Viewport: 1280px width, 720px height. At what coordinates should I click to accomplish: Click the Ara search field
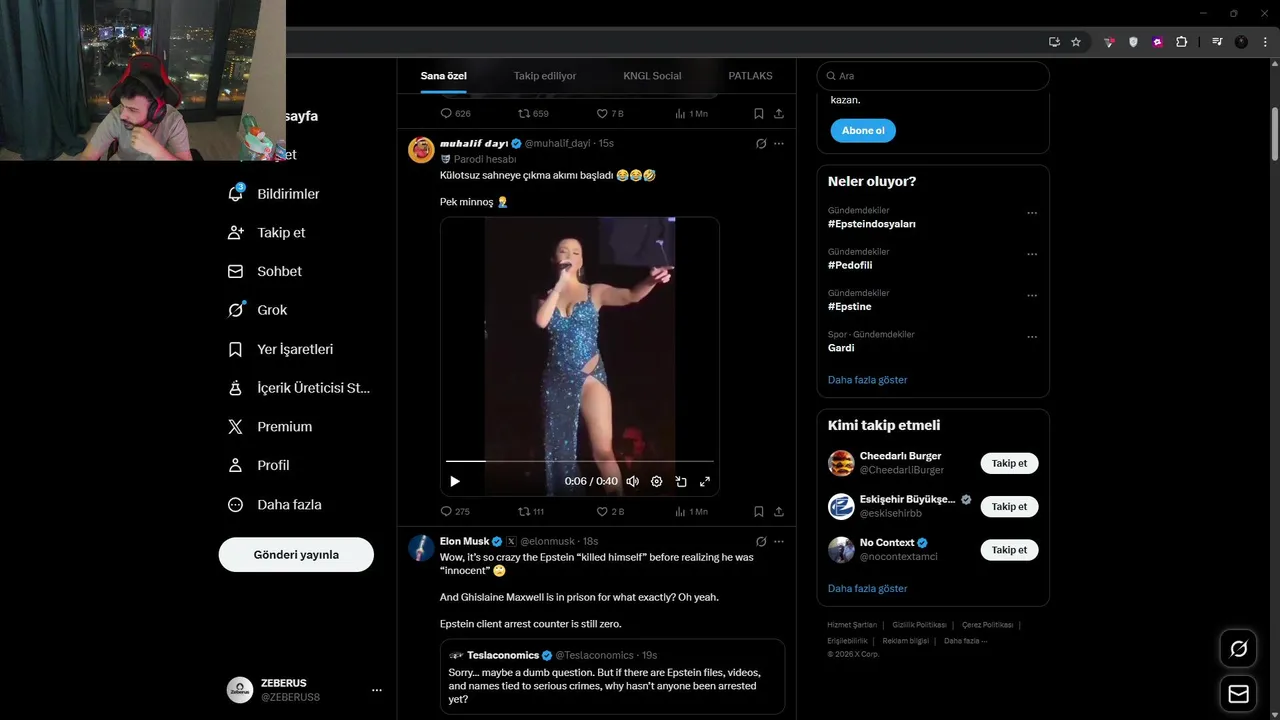(x=933, y=76)
